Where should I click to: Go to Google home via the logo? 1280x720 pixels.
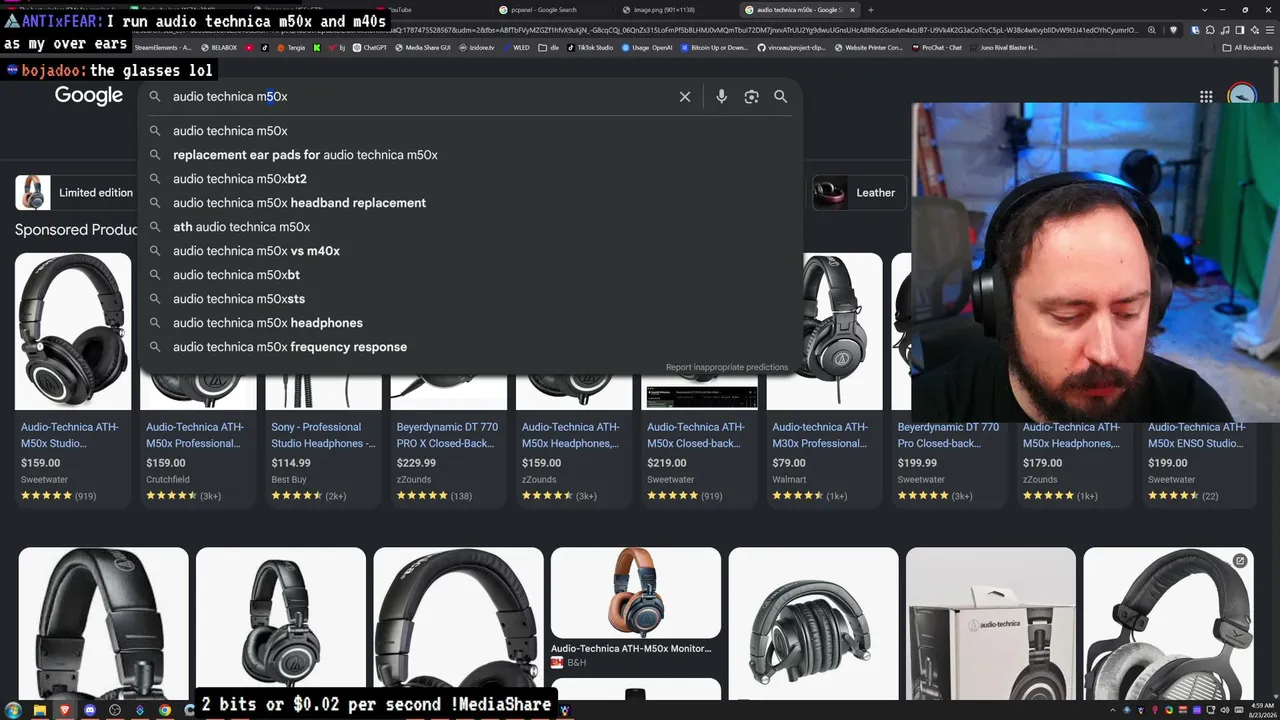click(89, 96)
